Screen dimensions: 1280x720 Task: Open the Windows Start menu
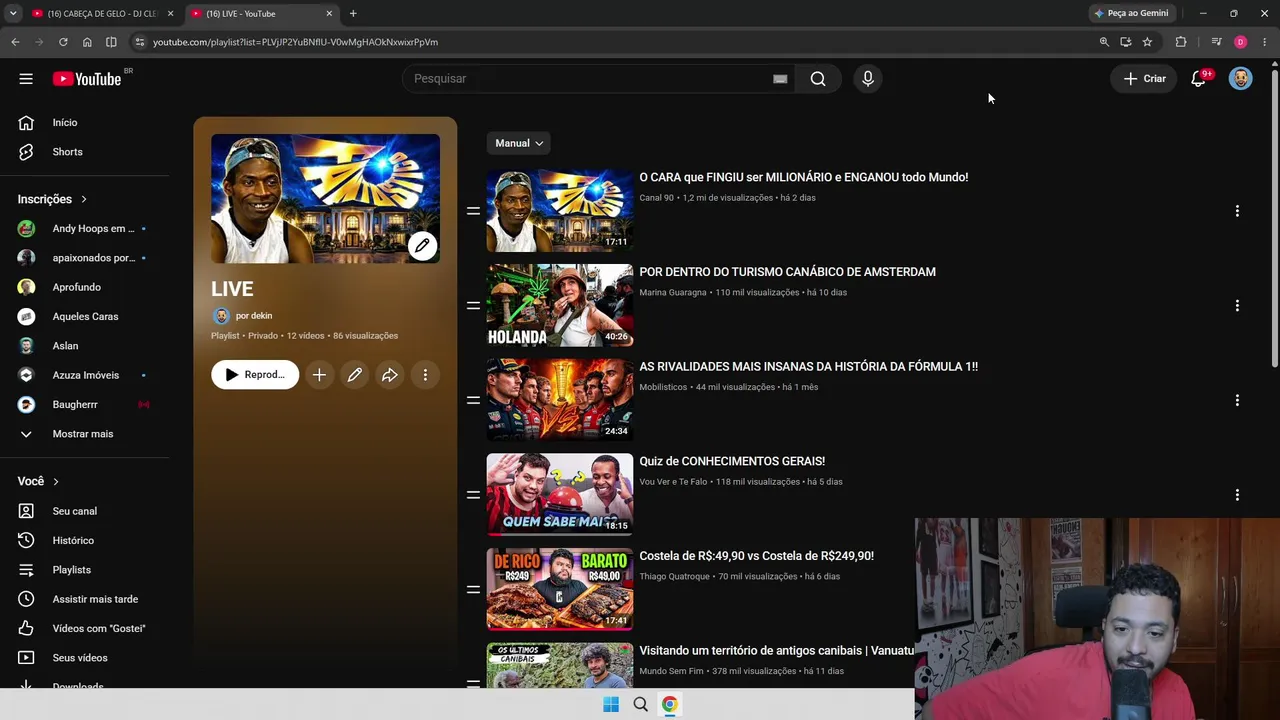pos(611,704)
